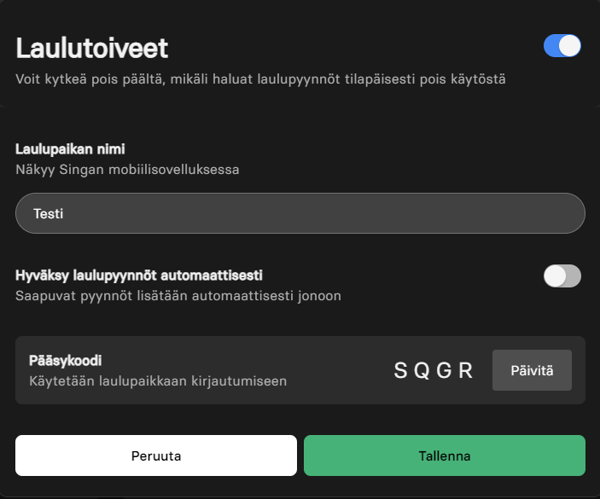Click the Laulutoiveet heading

[x=92, y=48]
